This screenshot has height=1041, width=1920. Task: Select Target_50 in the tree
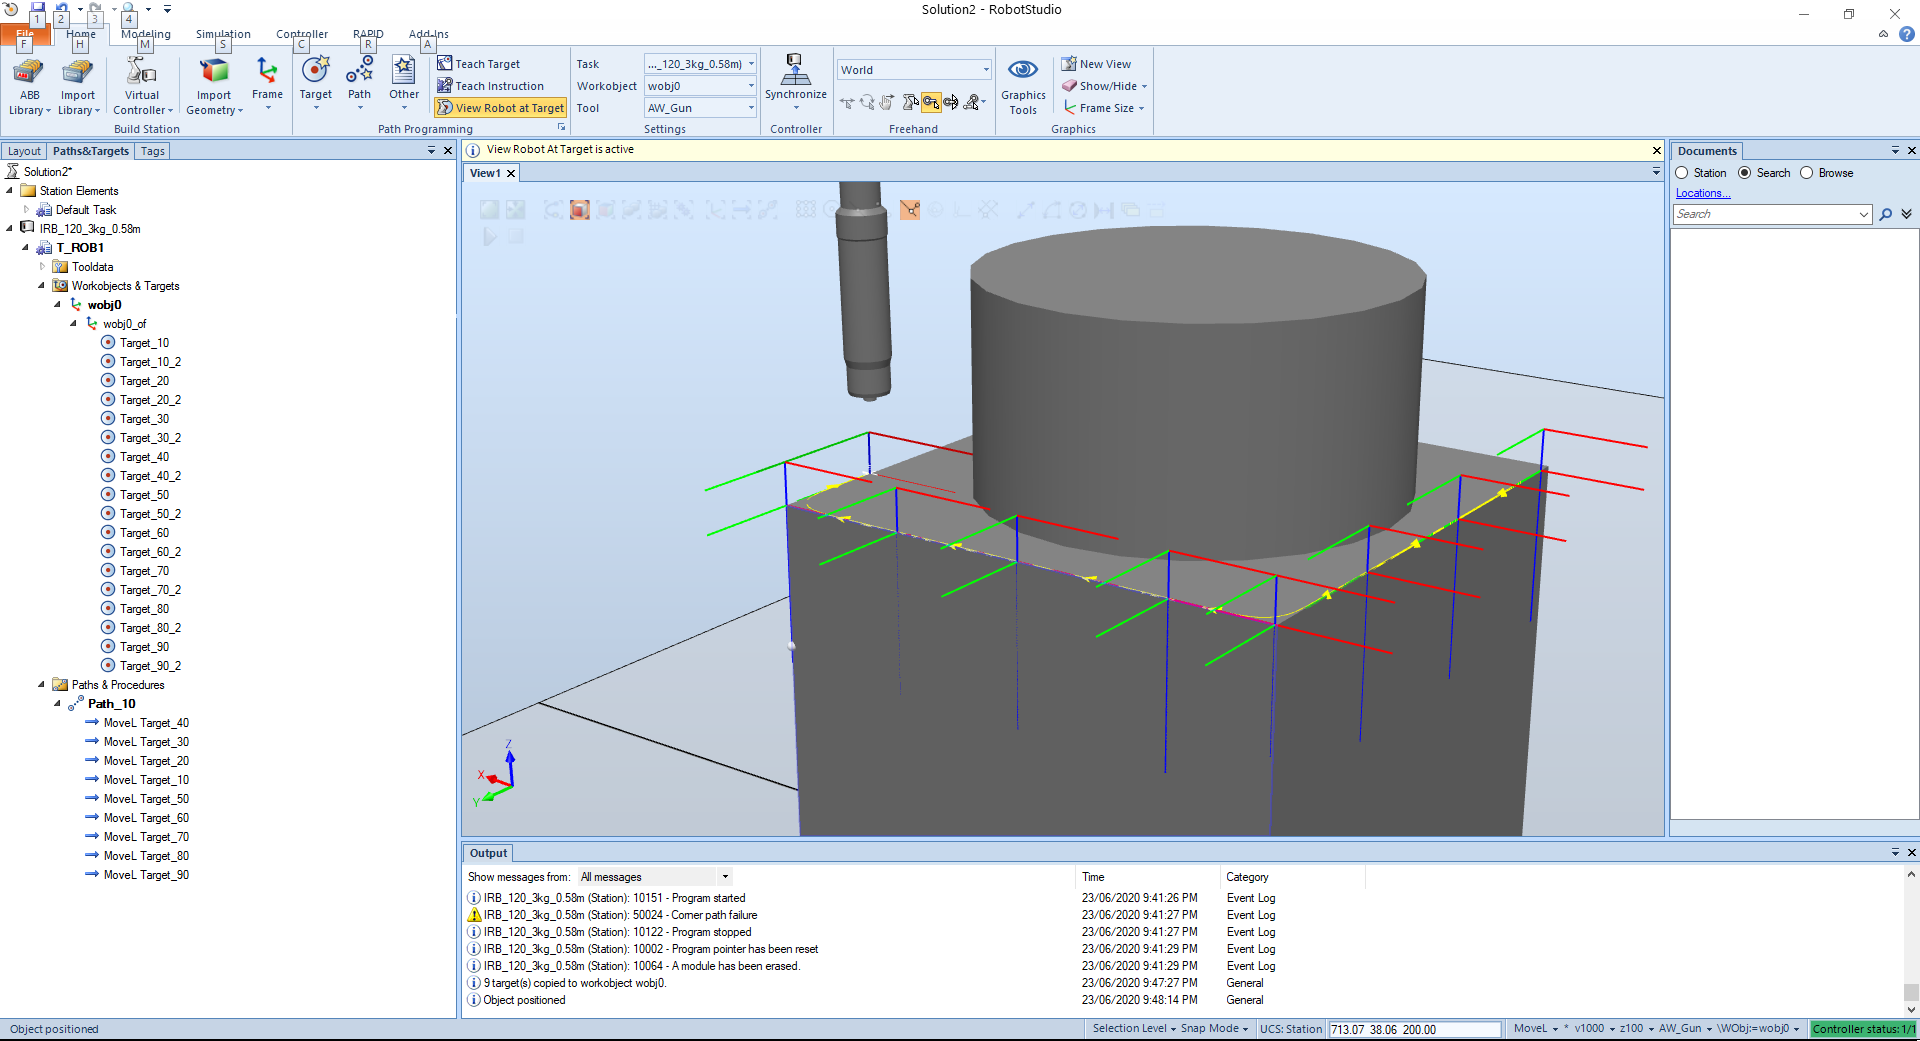(x=144, y=495)
